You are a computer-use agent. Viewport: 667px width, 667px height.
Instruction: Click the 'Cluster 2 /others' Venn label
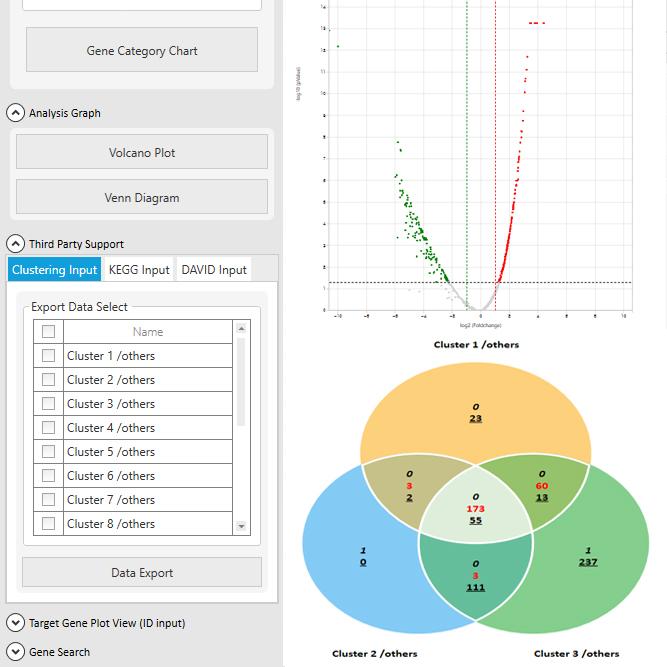pyautogui.click(x=374, y=654)
